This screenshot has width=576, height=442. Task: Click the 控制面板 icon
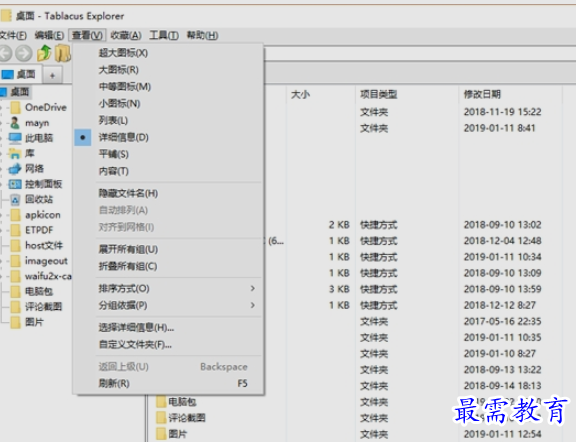pos(15,184)
